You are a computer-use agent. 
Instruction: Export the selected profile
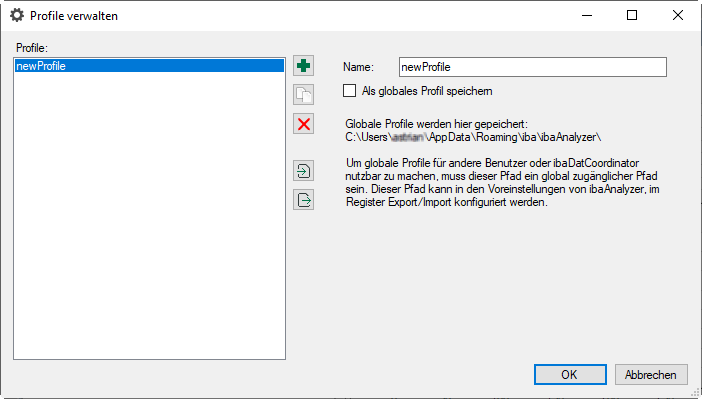tap(304, 200)
